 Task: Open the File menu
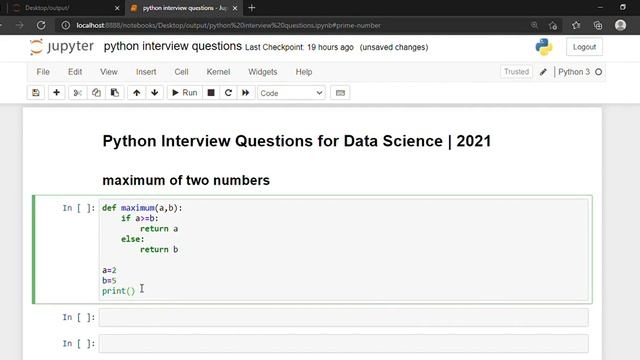pos(43,72)
